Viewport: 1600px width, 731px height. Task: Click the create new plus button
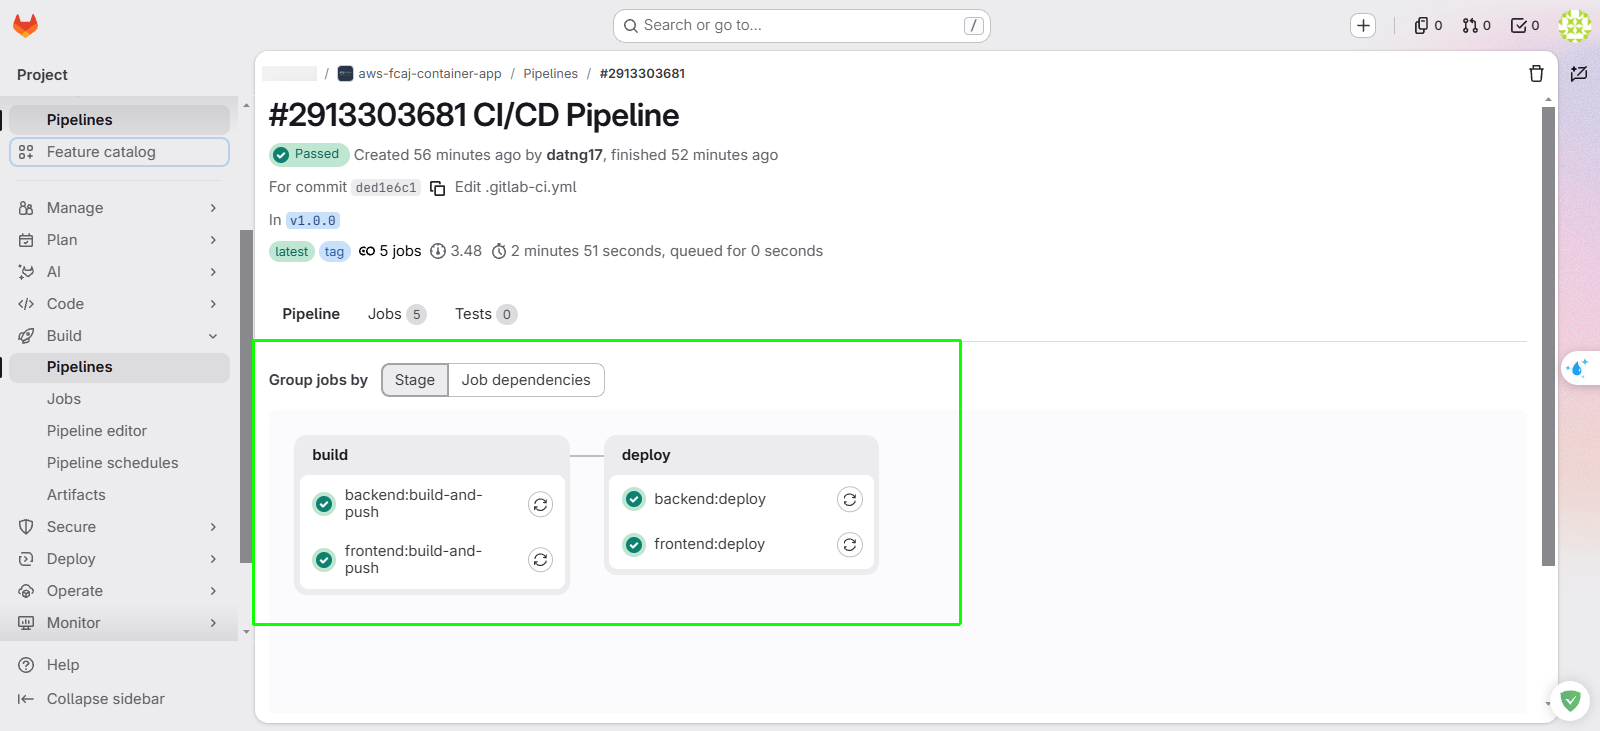click(1363, 26)
